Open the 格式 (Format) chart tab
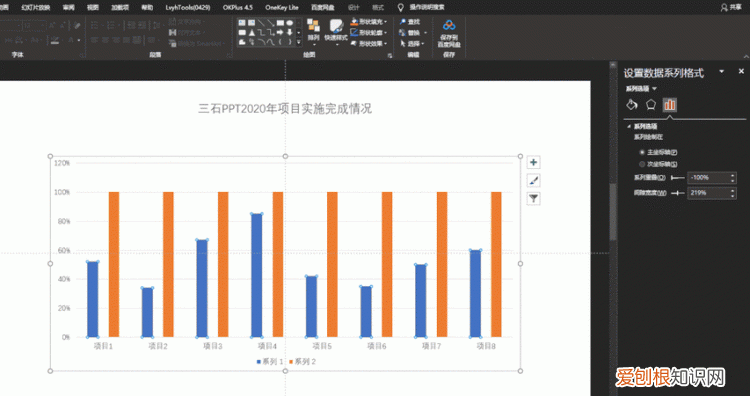Image resolution: width=750 pixels, height=396 pixels. click(378, 7)
